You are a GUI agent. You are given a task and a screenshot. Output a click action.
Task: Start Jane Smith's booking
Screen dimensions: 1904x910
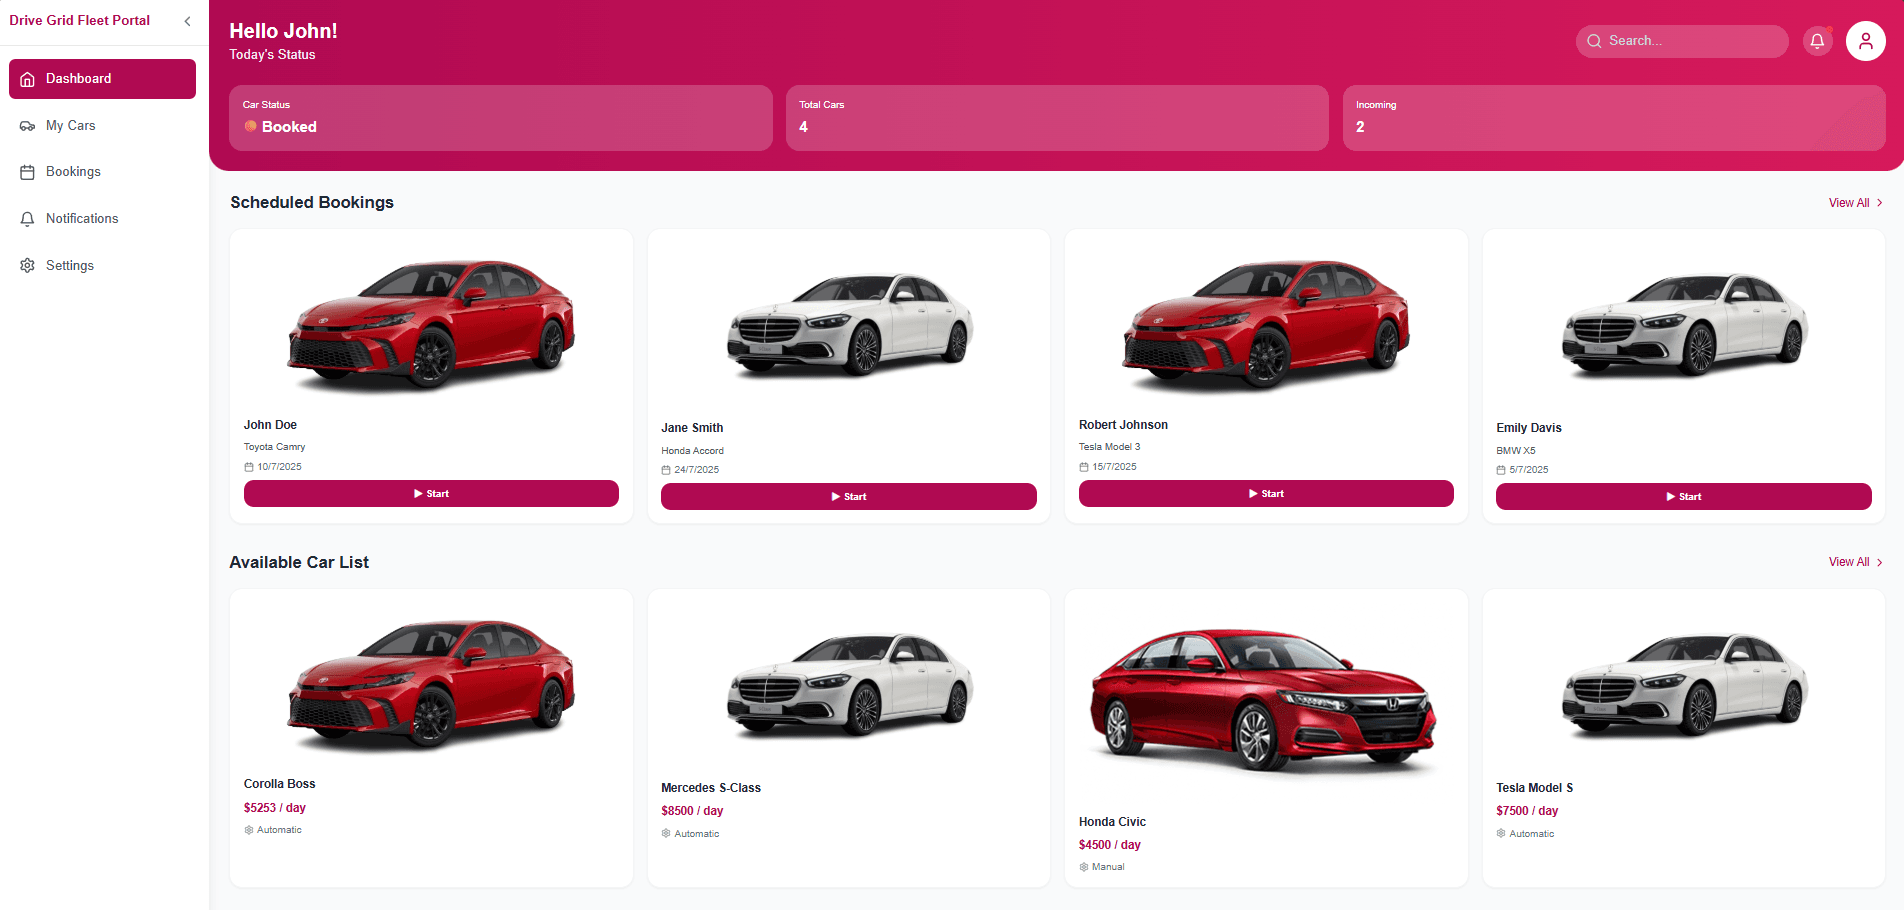[x=849, y=497]
